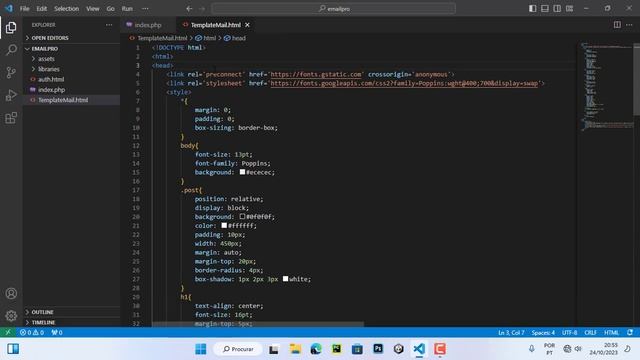
Task: Change language mode via HTML status item
Action: coord(611,332)
